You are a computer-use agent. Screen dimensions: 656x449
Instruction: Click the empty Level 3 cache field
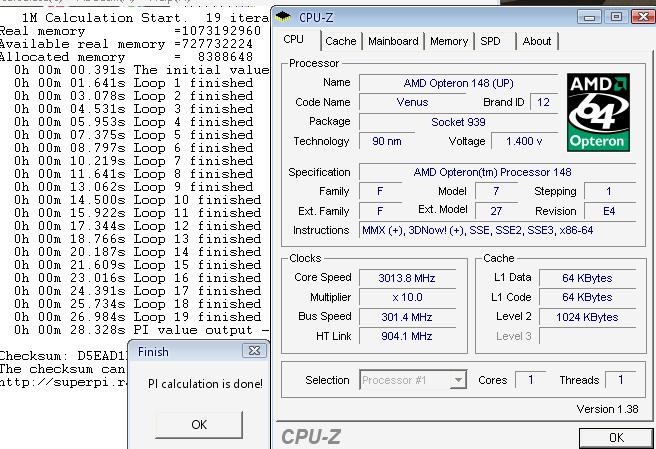587,336
